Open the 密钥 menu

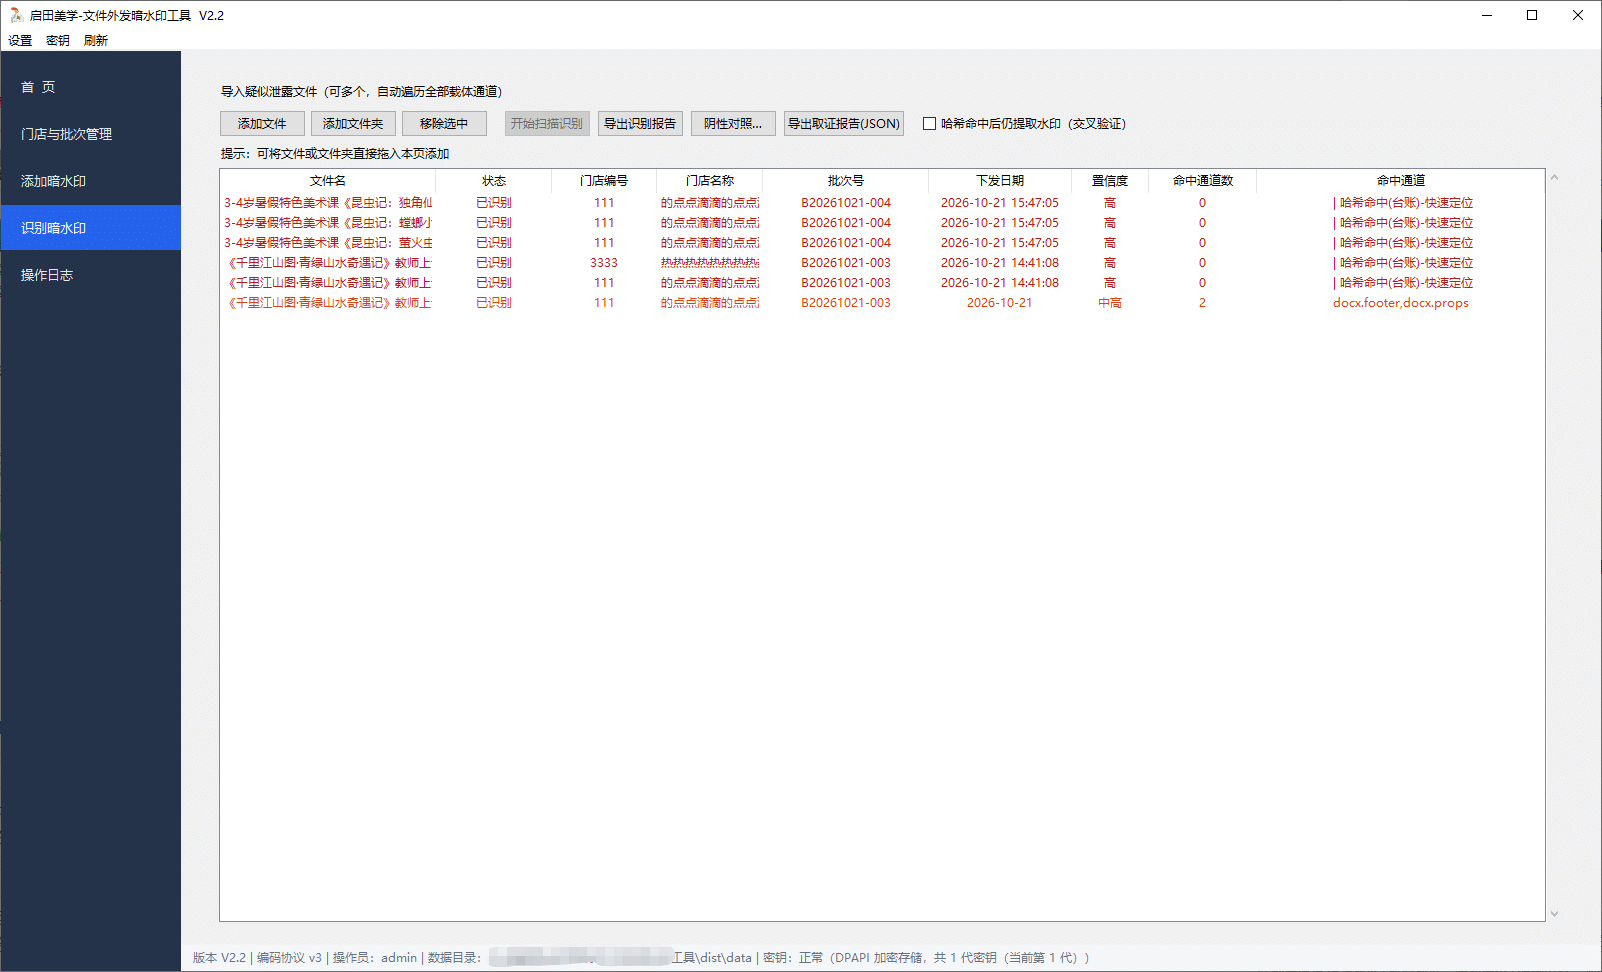pyautogui.click(x=58, y=41)
